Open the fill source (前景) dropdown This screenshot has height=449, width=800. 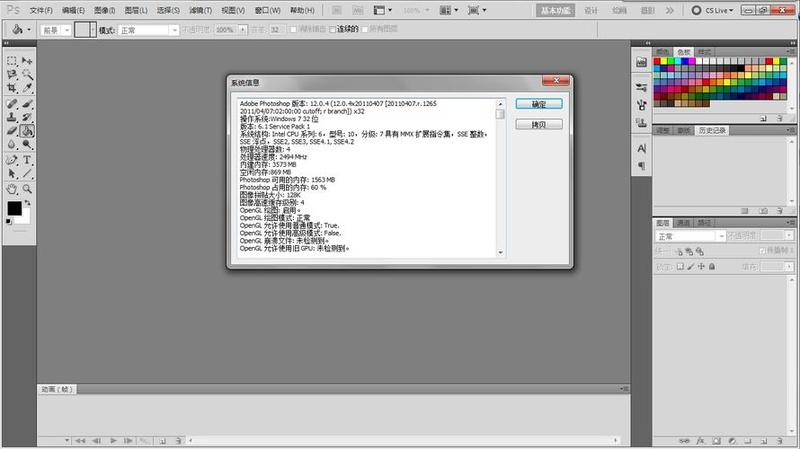pyautogui.click(x=56, y=30)
